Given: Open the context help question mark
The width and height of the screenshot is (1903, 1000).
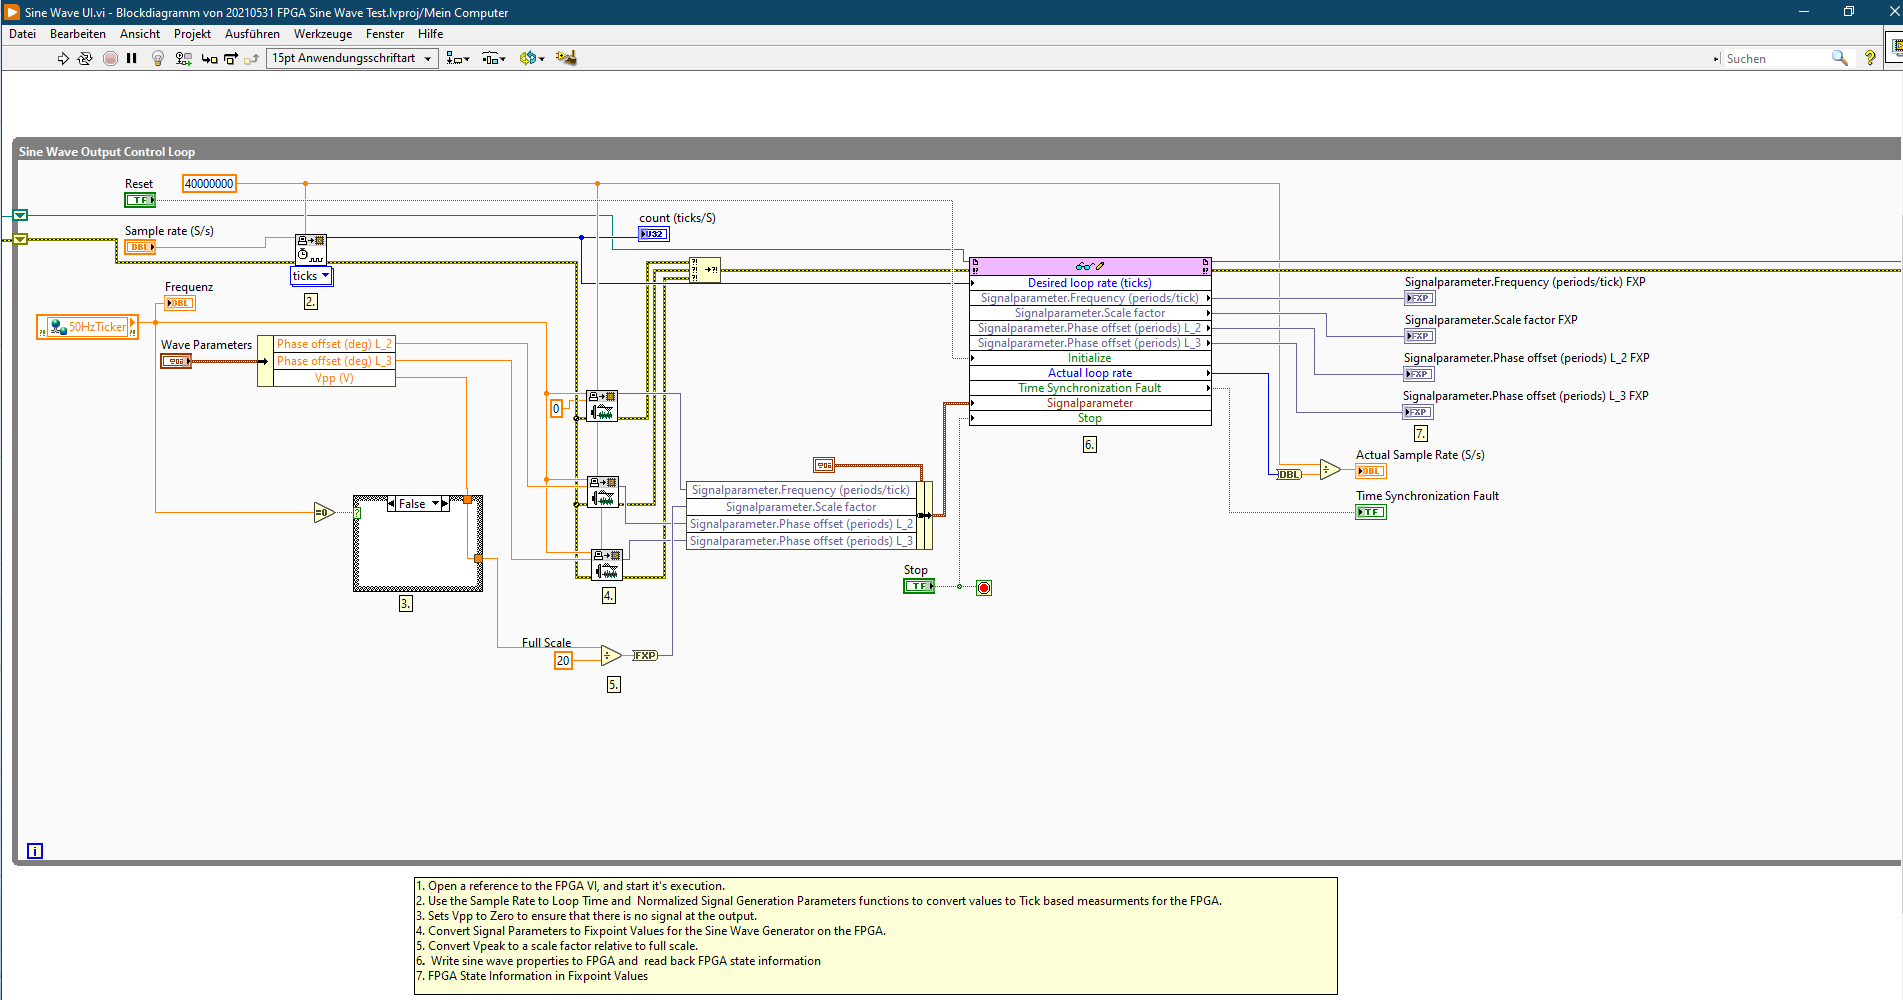Looking at the screenshot, I should (x=1870, y=59).
